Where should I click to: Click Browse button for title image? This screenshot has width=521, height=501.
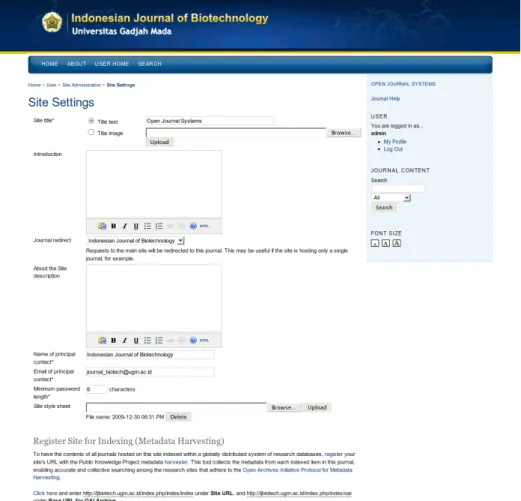[x=344, y=133]
